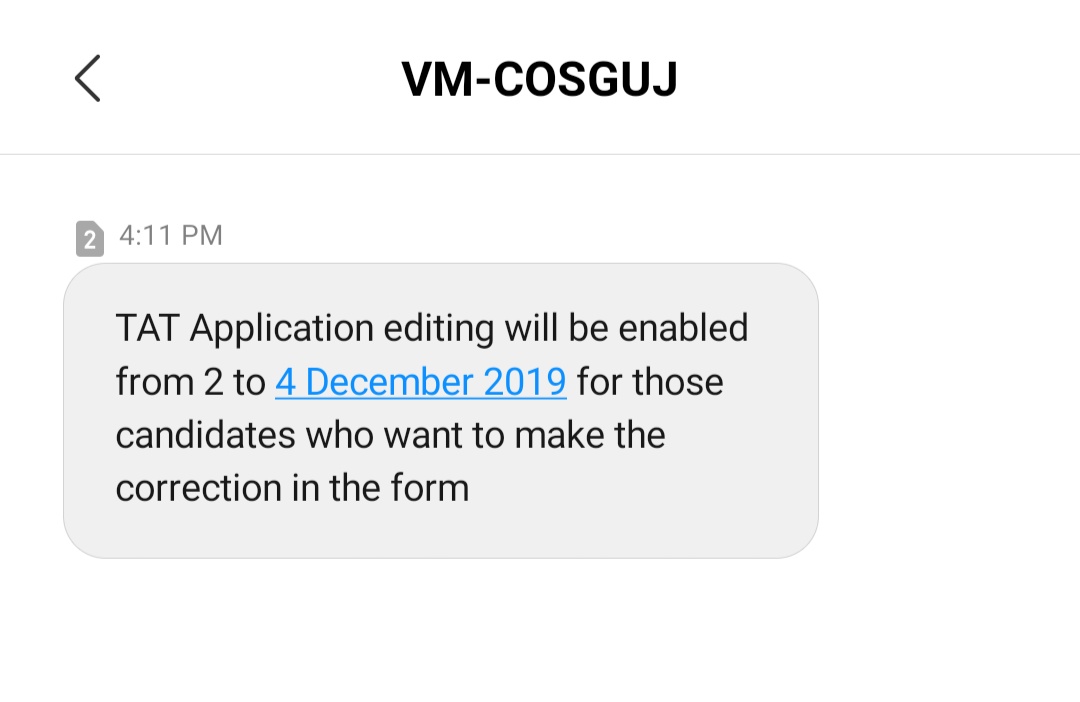Tap the text 'for those' after the date
This screenshot has width=1080, height=702.
pyautogui.click(x=650, y=382)
